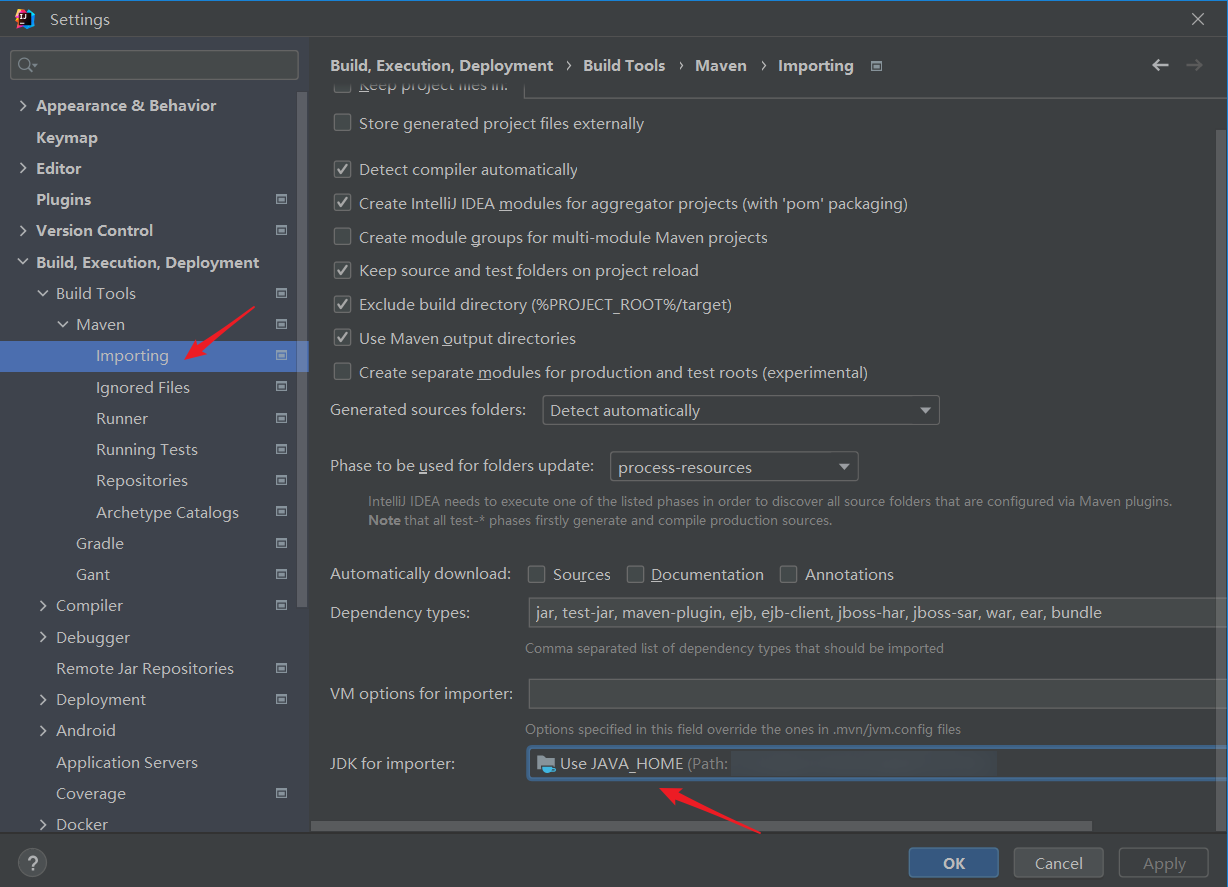1228x887 pixels.
Task: Open Keymap settings page
Action: (67, 137)
